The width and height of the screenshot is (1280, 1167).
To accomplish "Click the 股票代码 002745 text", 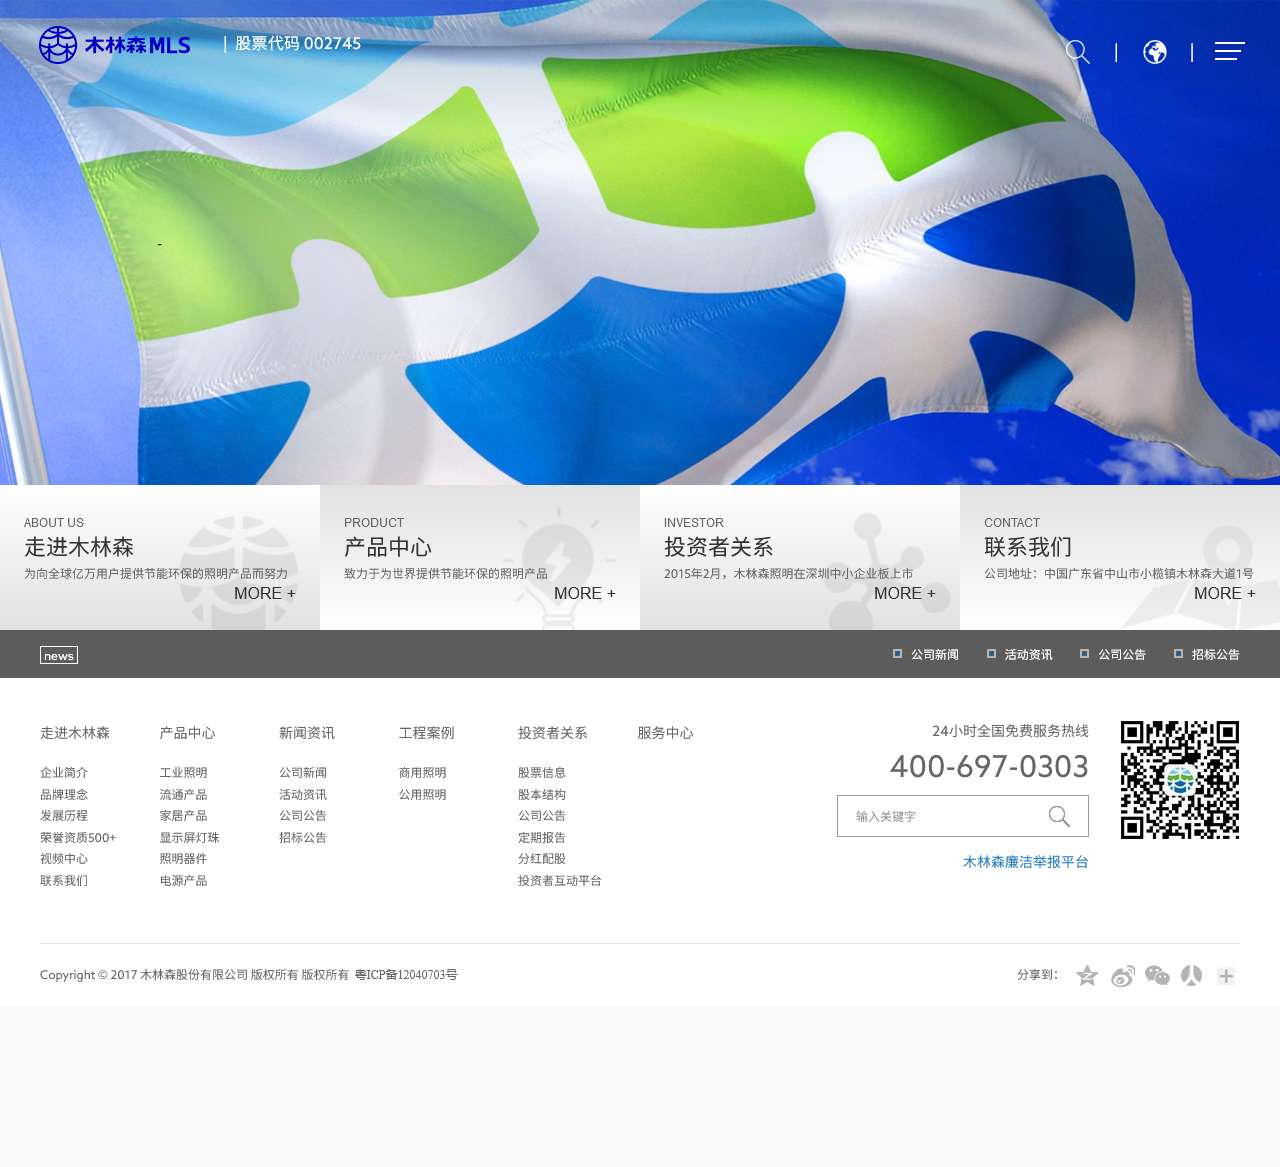I will coord(298,44).
